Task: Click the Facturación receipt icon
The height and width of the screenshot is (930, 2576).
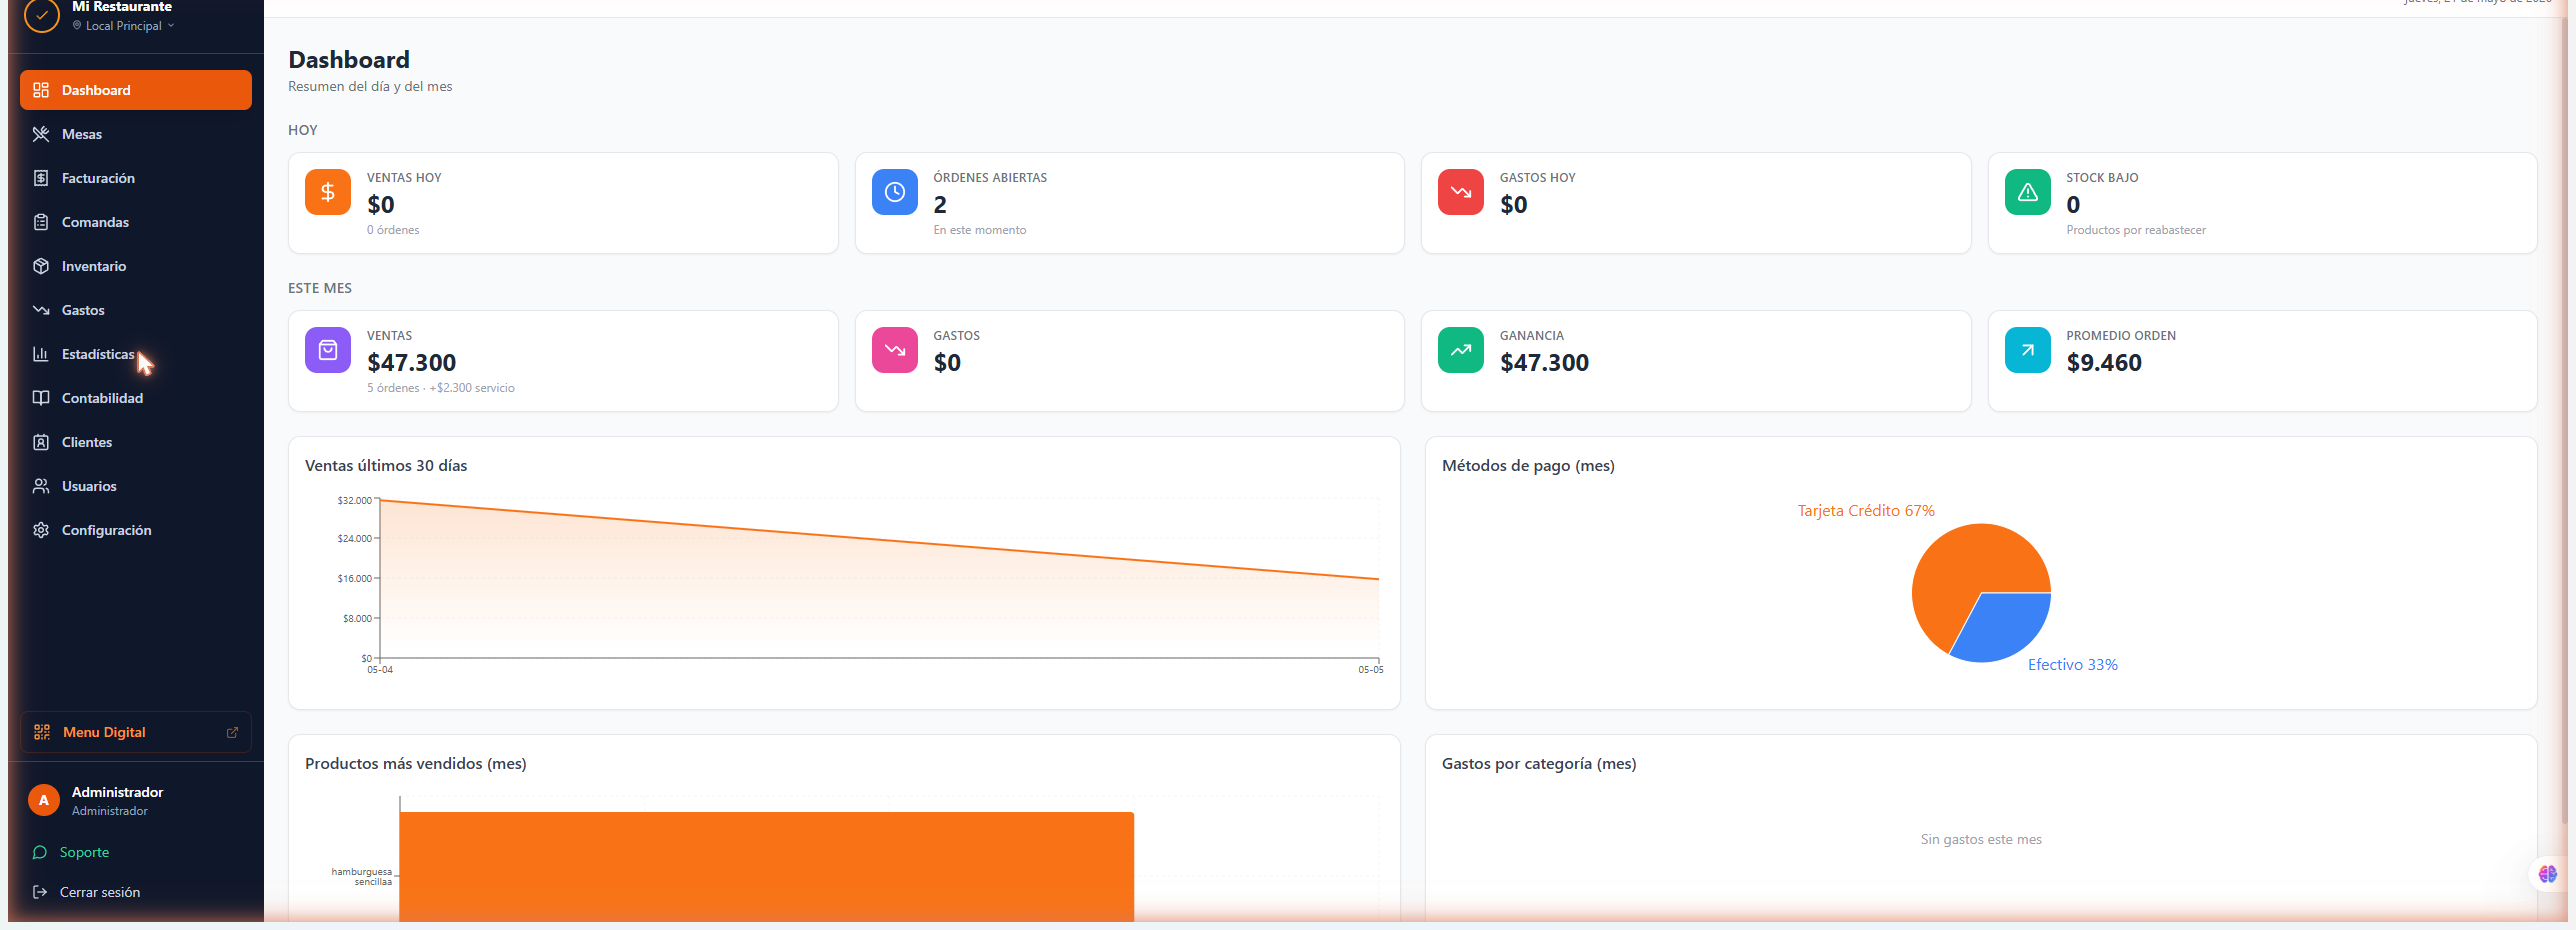Action: tap(41, 178)
